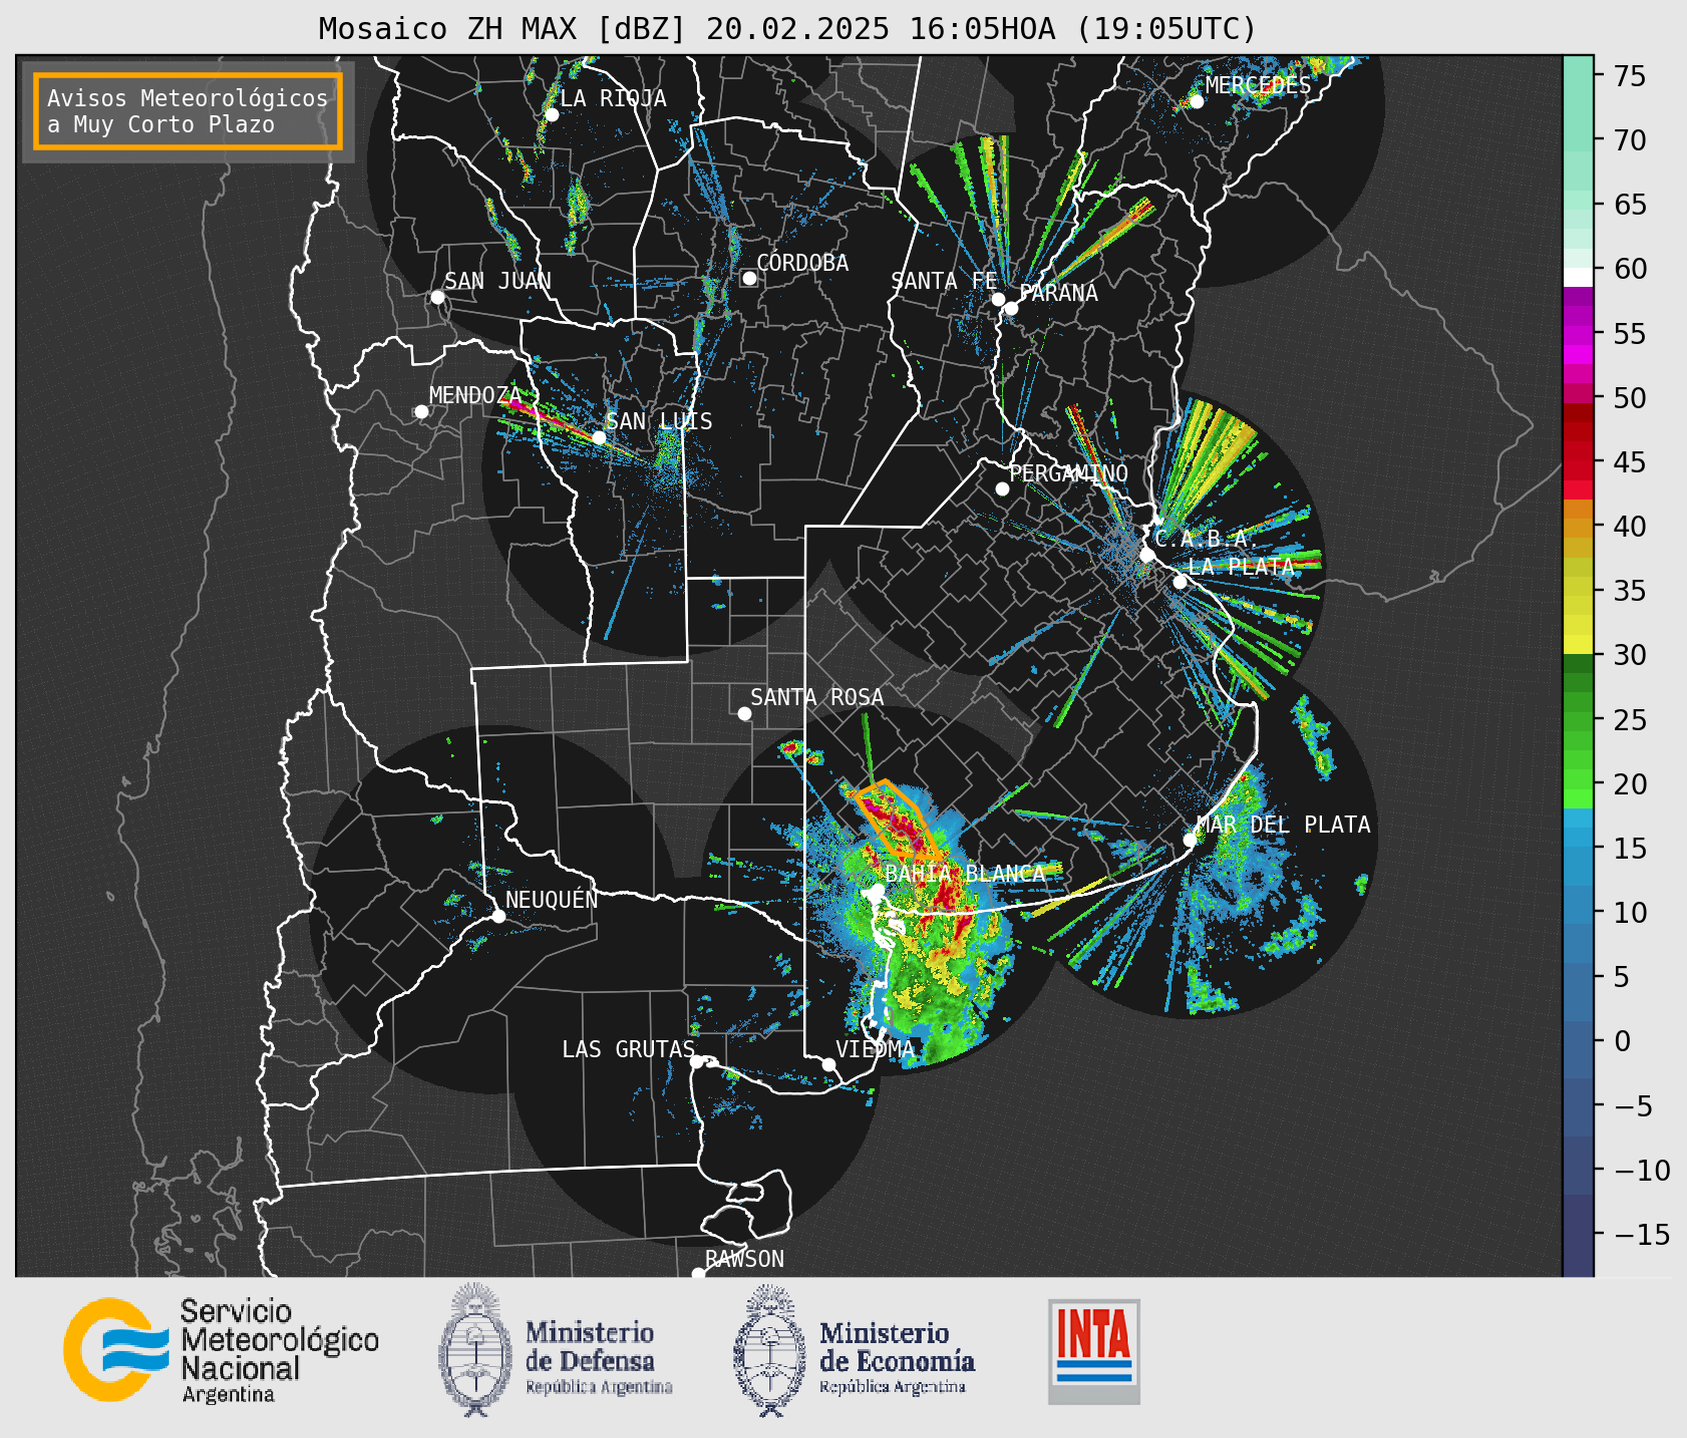Click the white 60 dBZ band on colorbar
Image resolution: width=1687 pixels, height=1438 pixels.
click(1578, 277)
